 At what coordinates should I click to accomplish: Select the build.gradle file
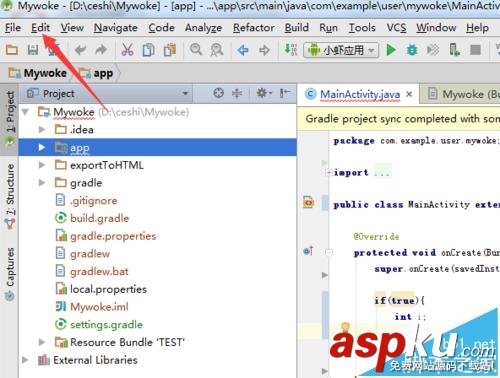click(x=99, y=218)
